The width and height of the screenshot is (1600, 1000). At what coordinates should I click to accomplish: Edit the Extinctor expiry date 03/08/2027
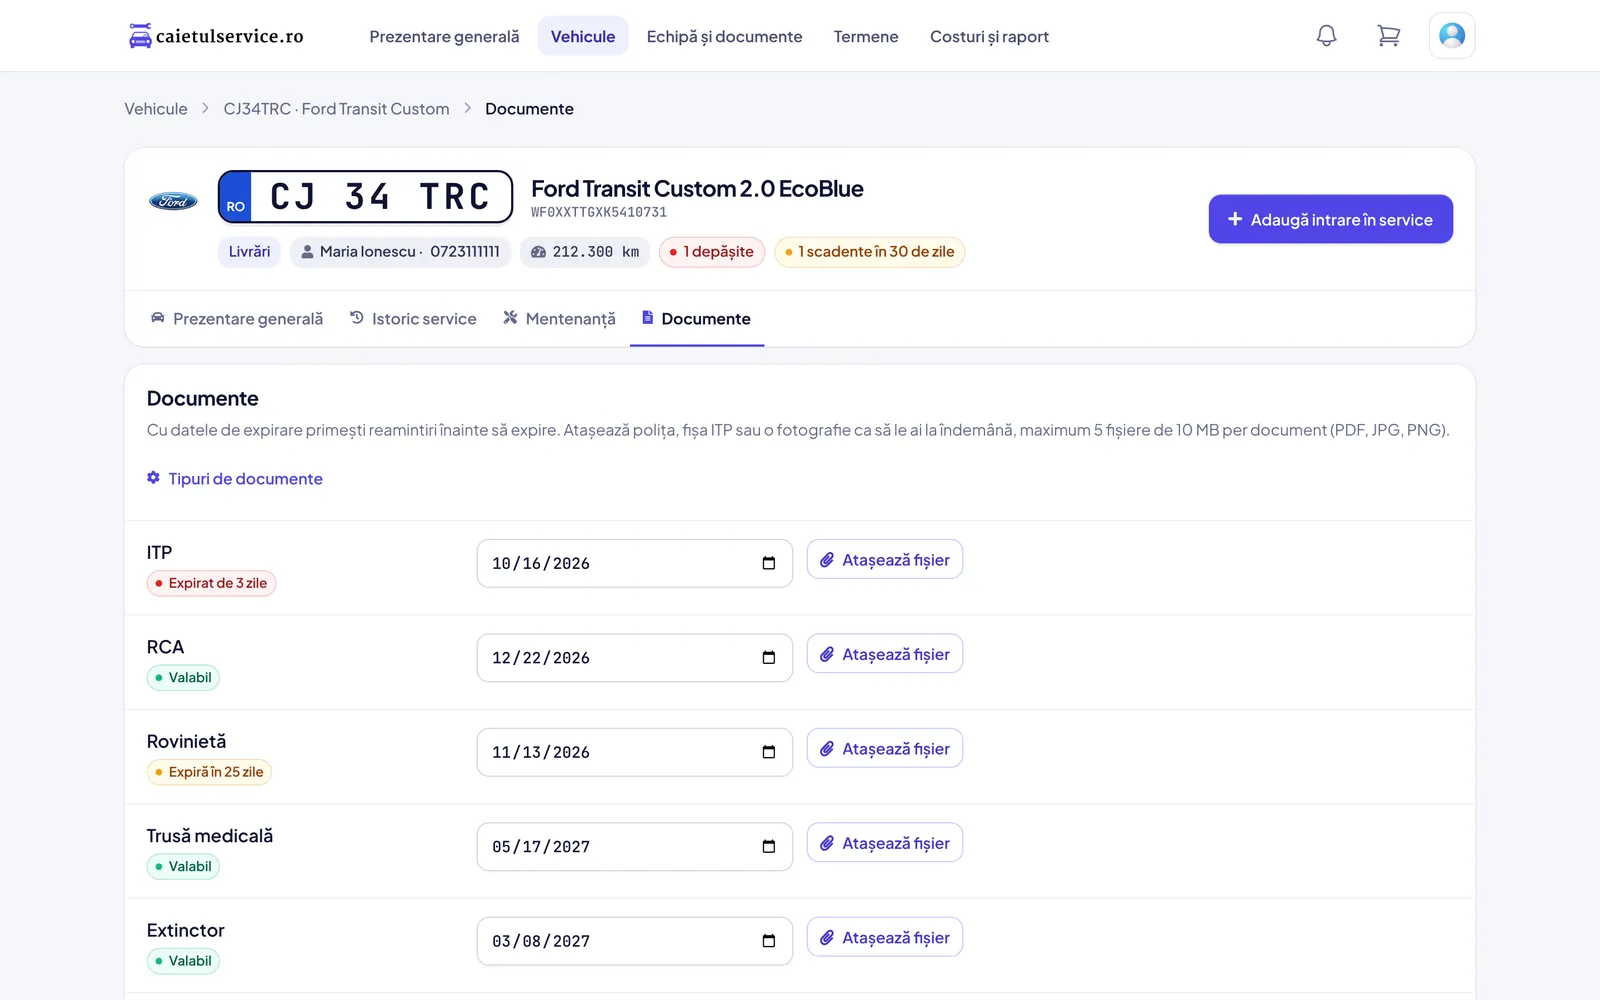635,941
